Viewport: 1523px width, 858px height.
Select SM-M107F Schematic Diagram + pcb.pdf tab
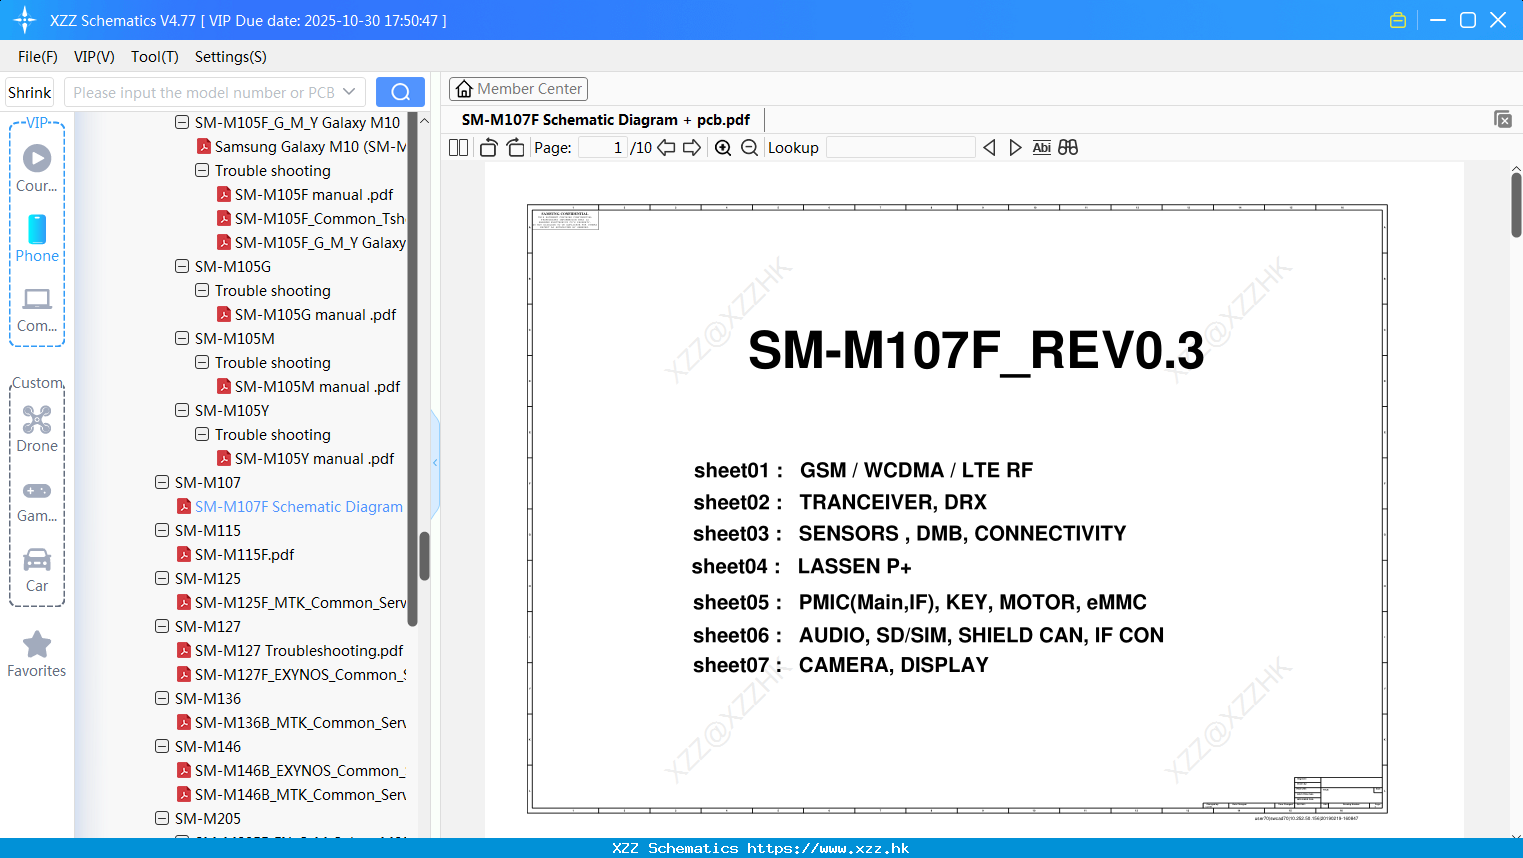[x=606, y=119]
